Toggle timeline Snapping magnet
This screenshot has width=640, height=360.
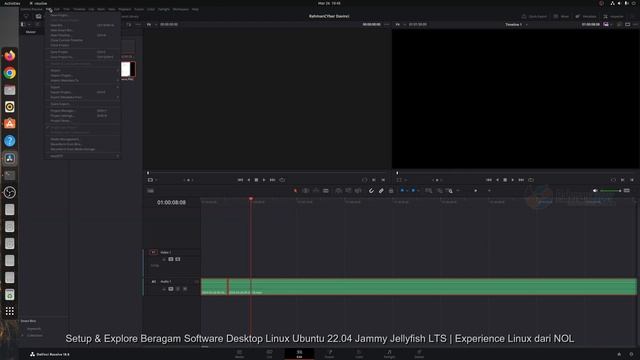pyautogui.click(x=371, y=191)
